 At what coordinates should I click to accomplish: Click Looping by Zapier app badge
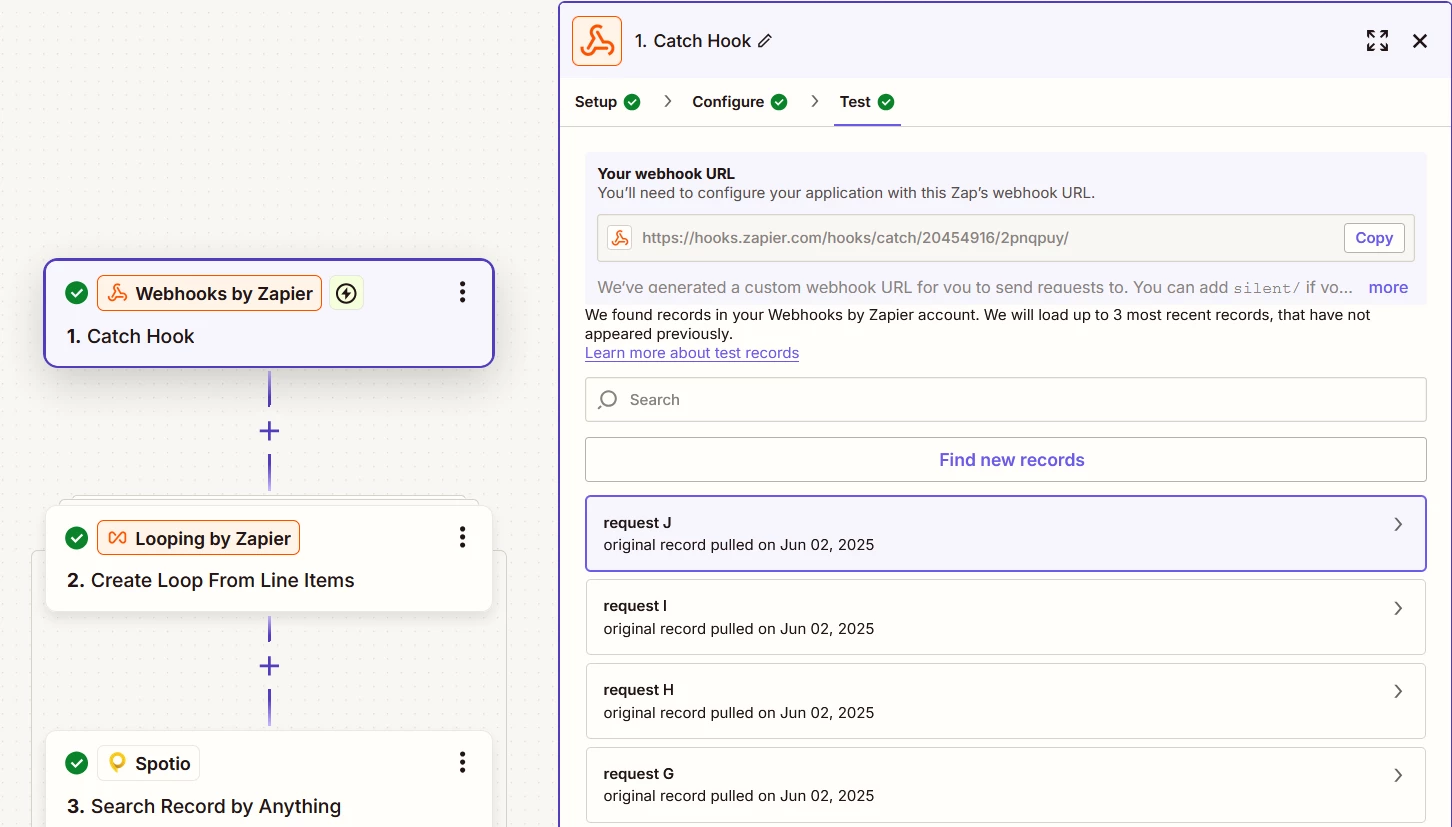(x=198, y=538)
